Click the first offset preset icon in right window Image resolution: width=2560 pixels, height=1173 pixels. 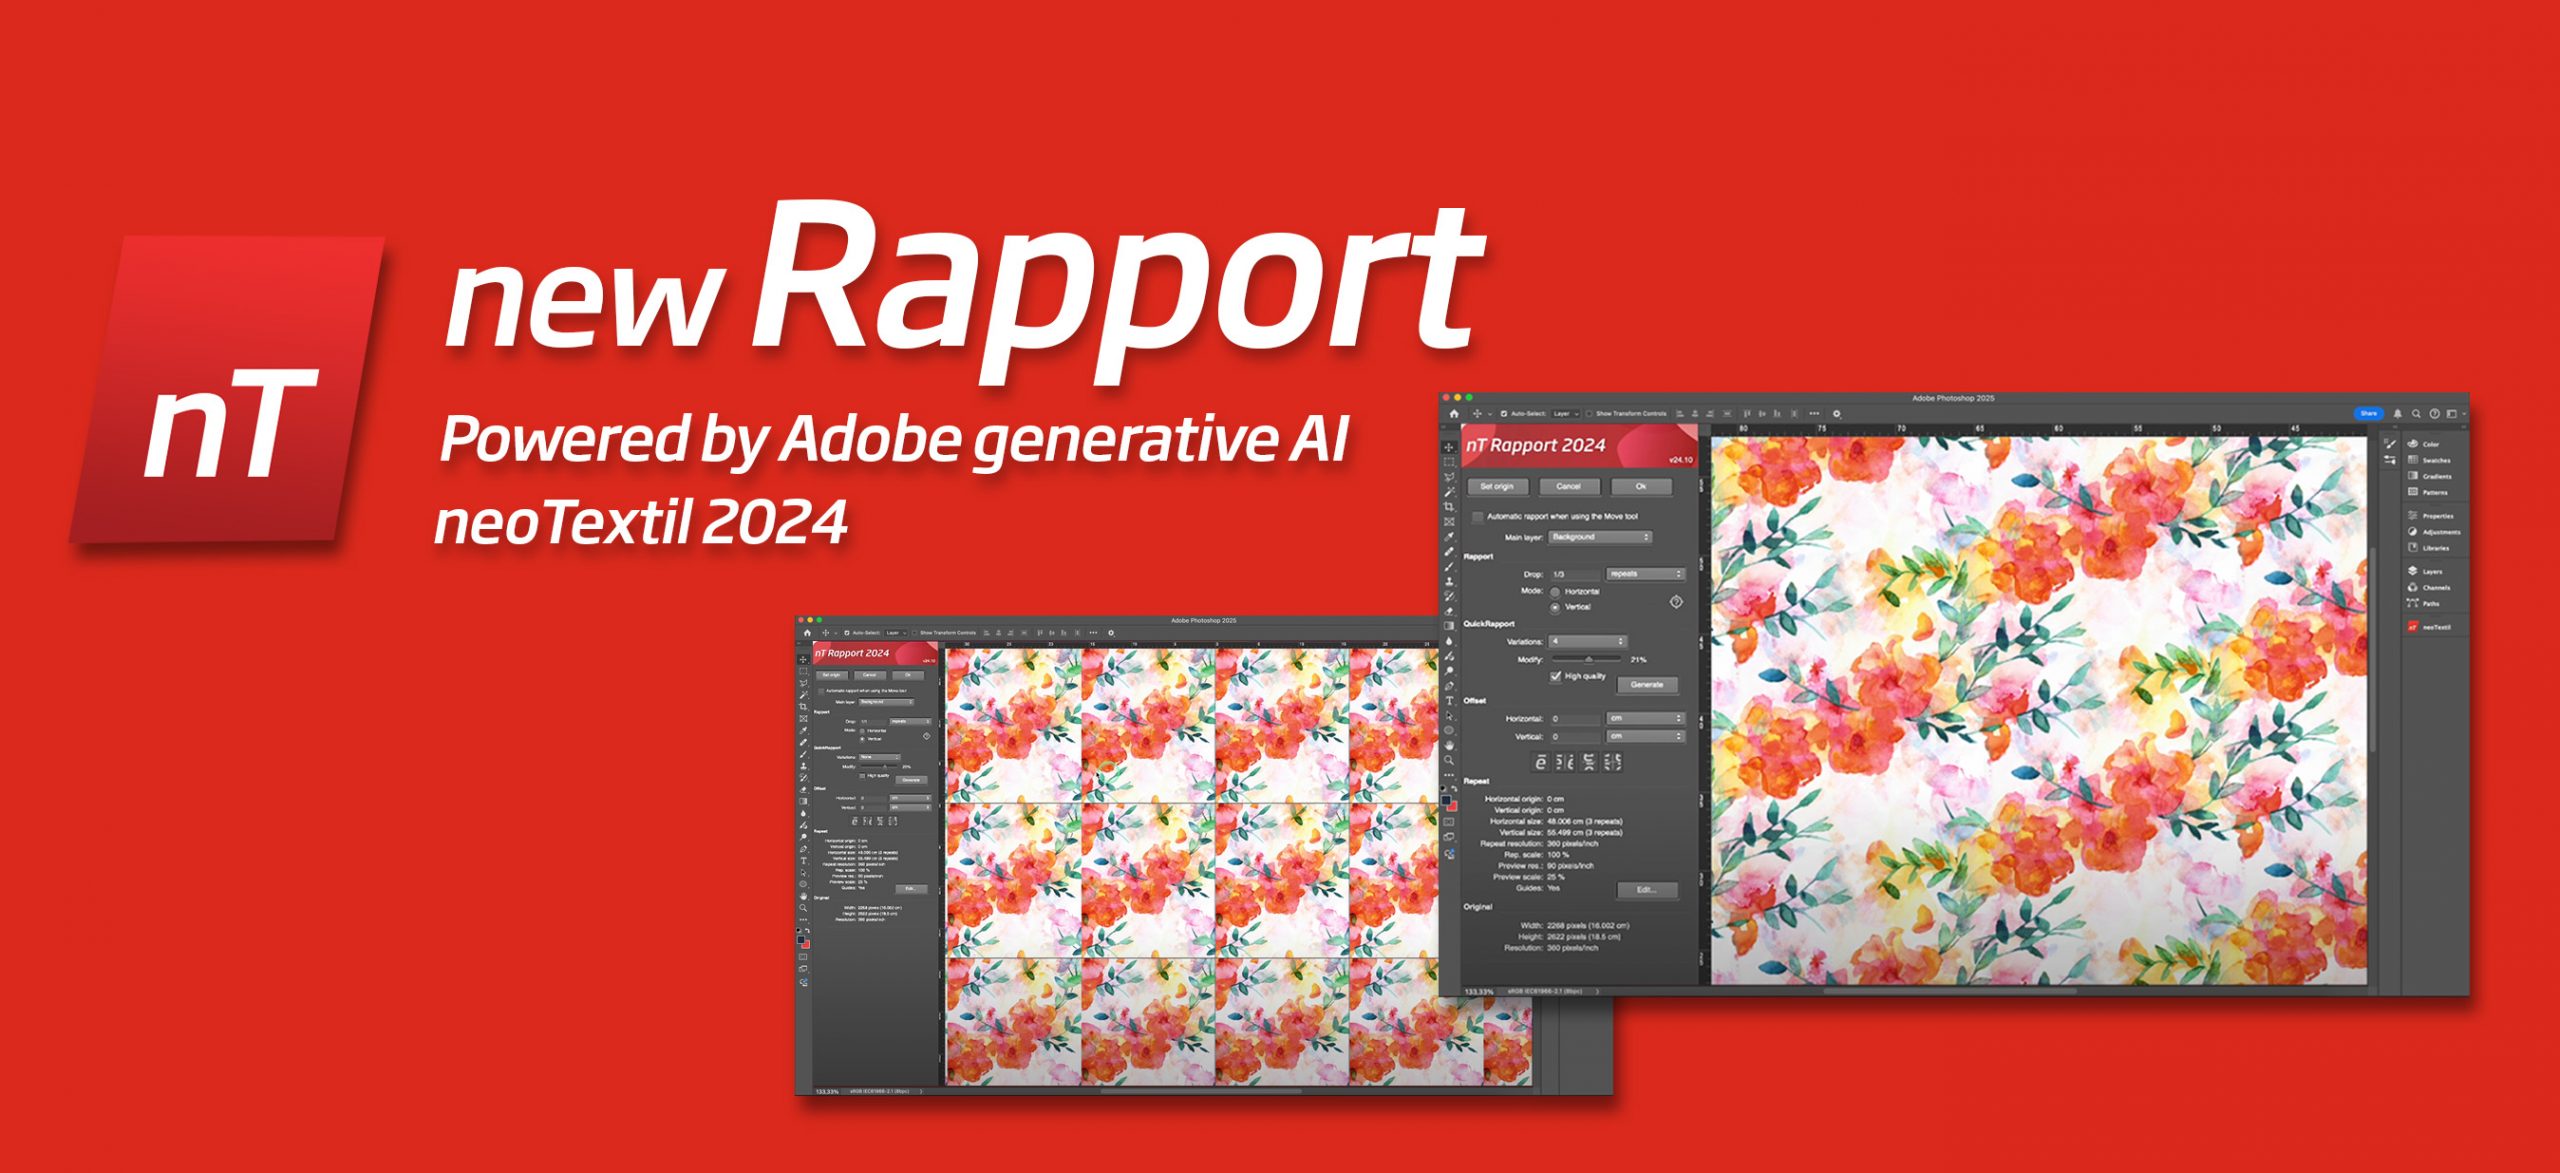click(x=1541, y=762)
